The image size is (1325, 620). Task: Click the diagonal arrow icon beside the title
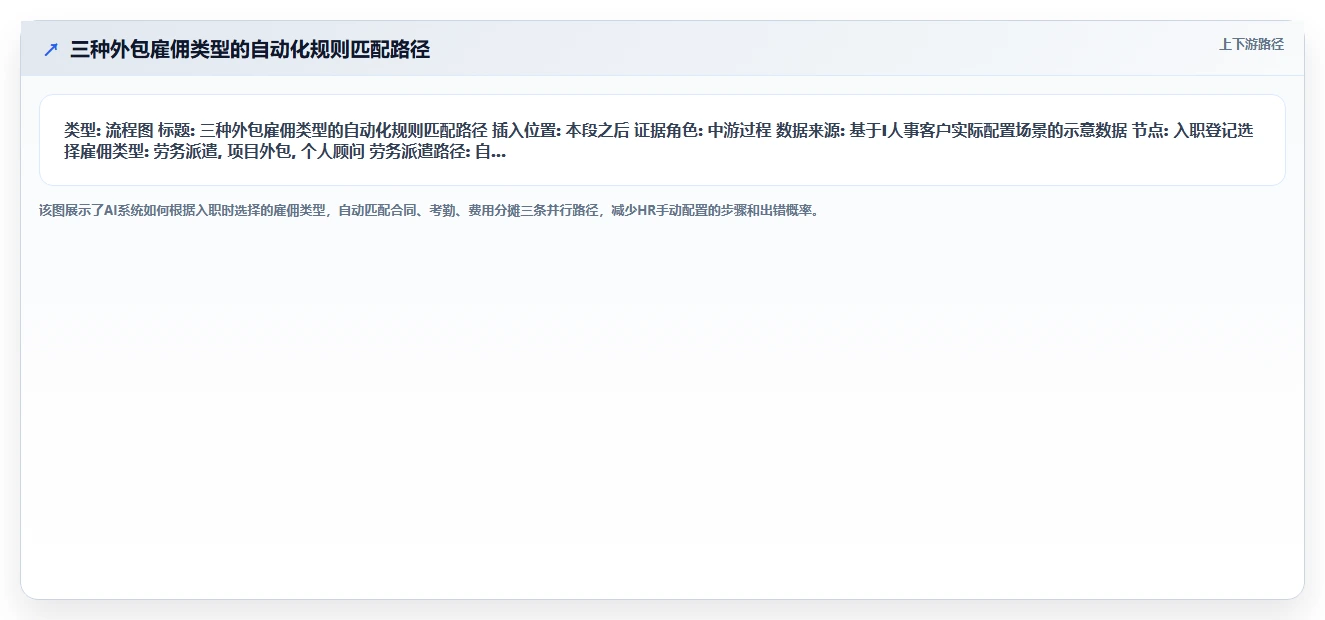(51, 49)
